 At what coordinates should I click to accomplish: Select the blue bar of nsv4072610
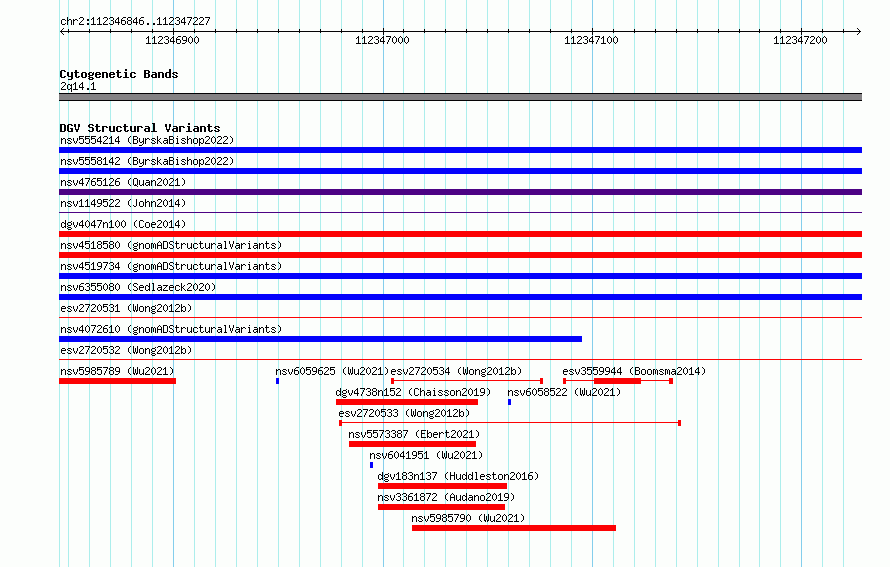[321, 339]
